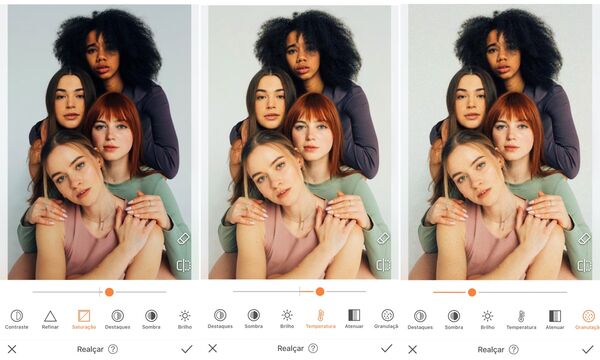Tap eraser icon on the Saturação screen photo
Viewport: 600px width, 360px height.
click(184, 239)
